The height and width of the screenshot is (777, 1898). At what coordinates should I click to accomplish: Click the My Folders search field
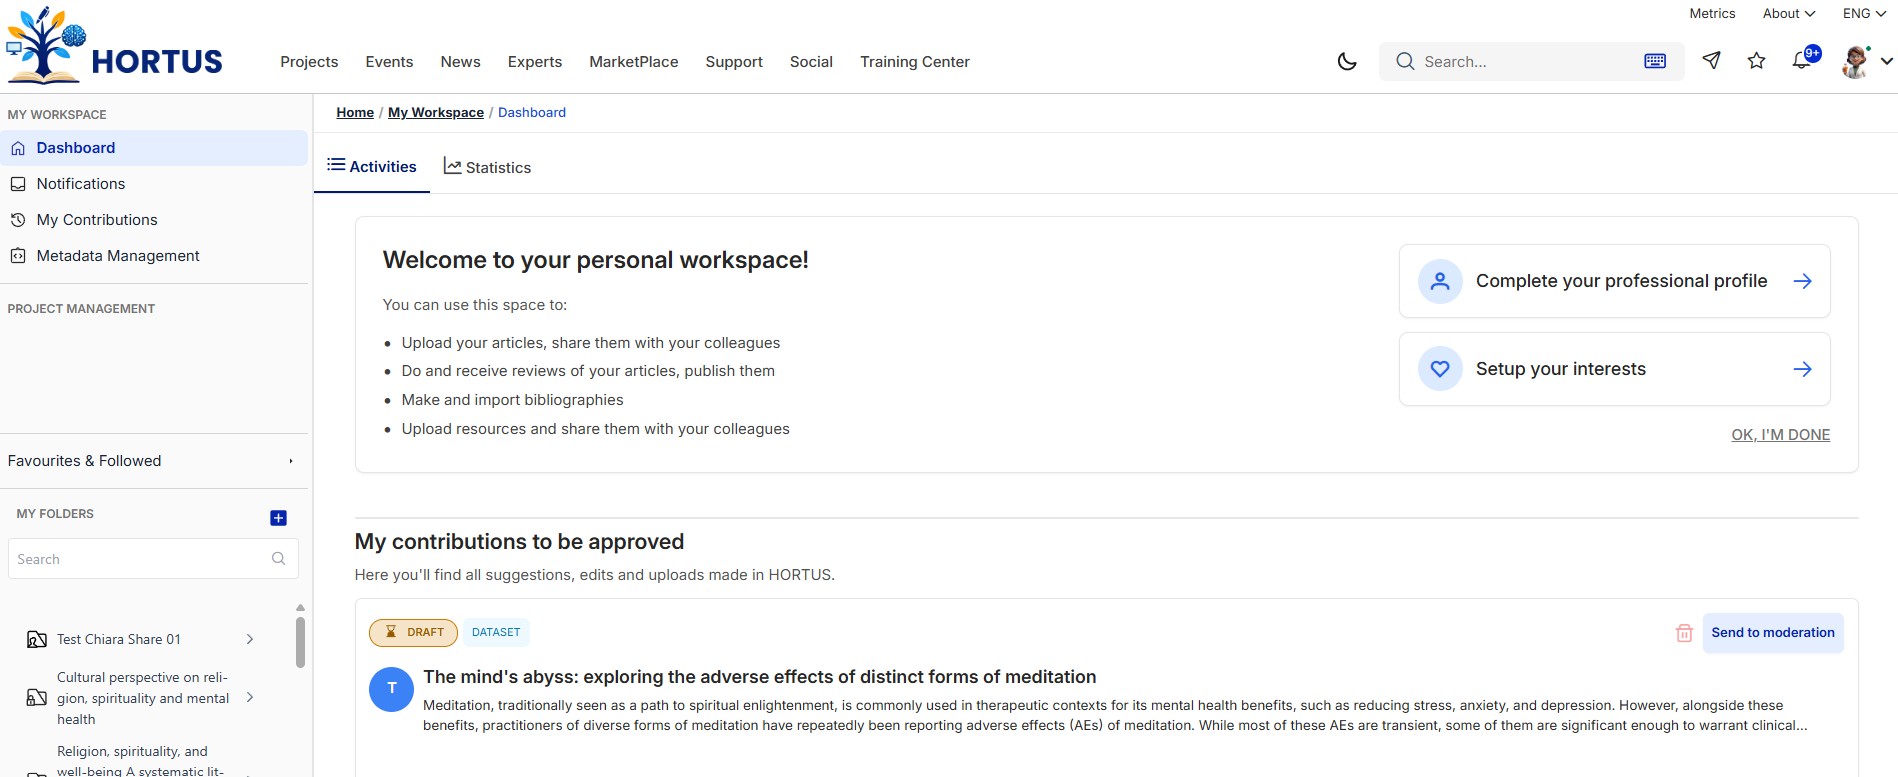[x=153, y=559]
